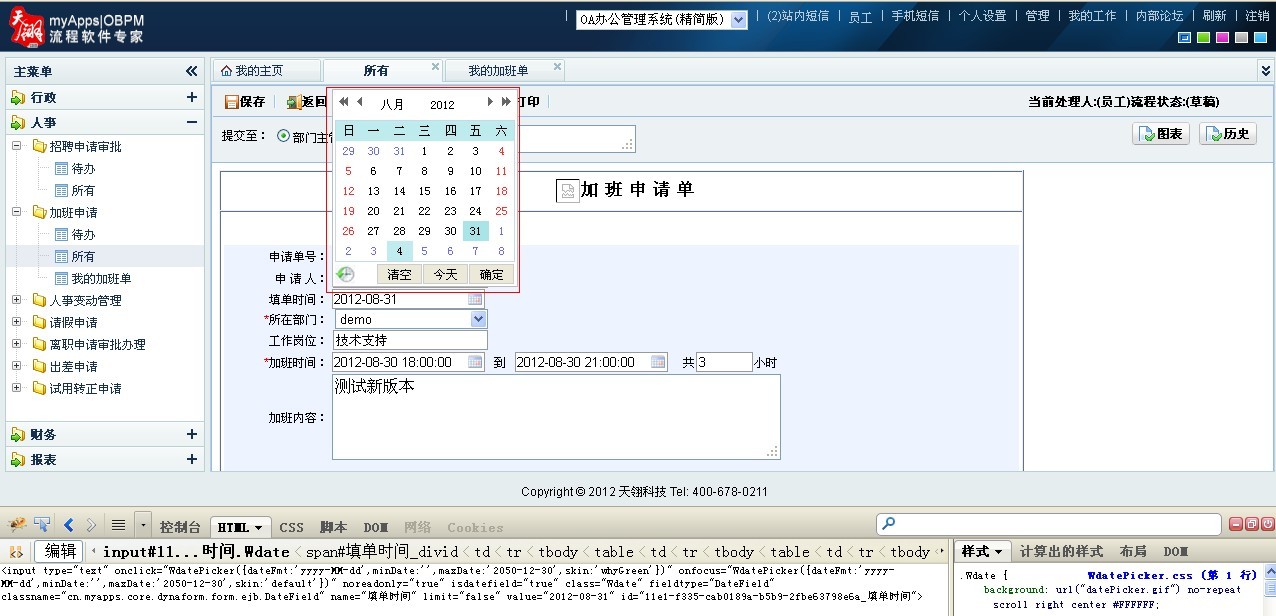Collapse the 招聘申请审批 tree node
Screen dimensions: 1276x616
pos(17,146)
